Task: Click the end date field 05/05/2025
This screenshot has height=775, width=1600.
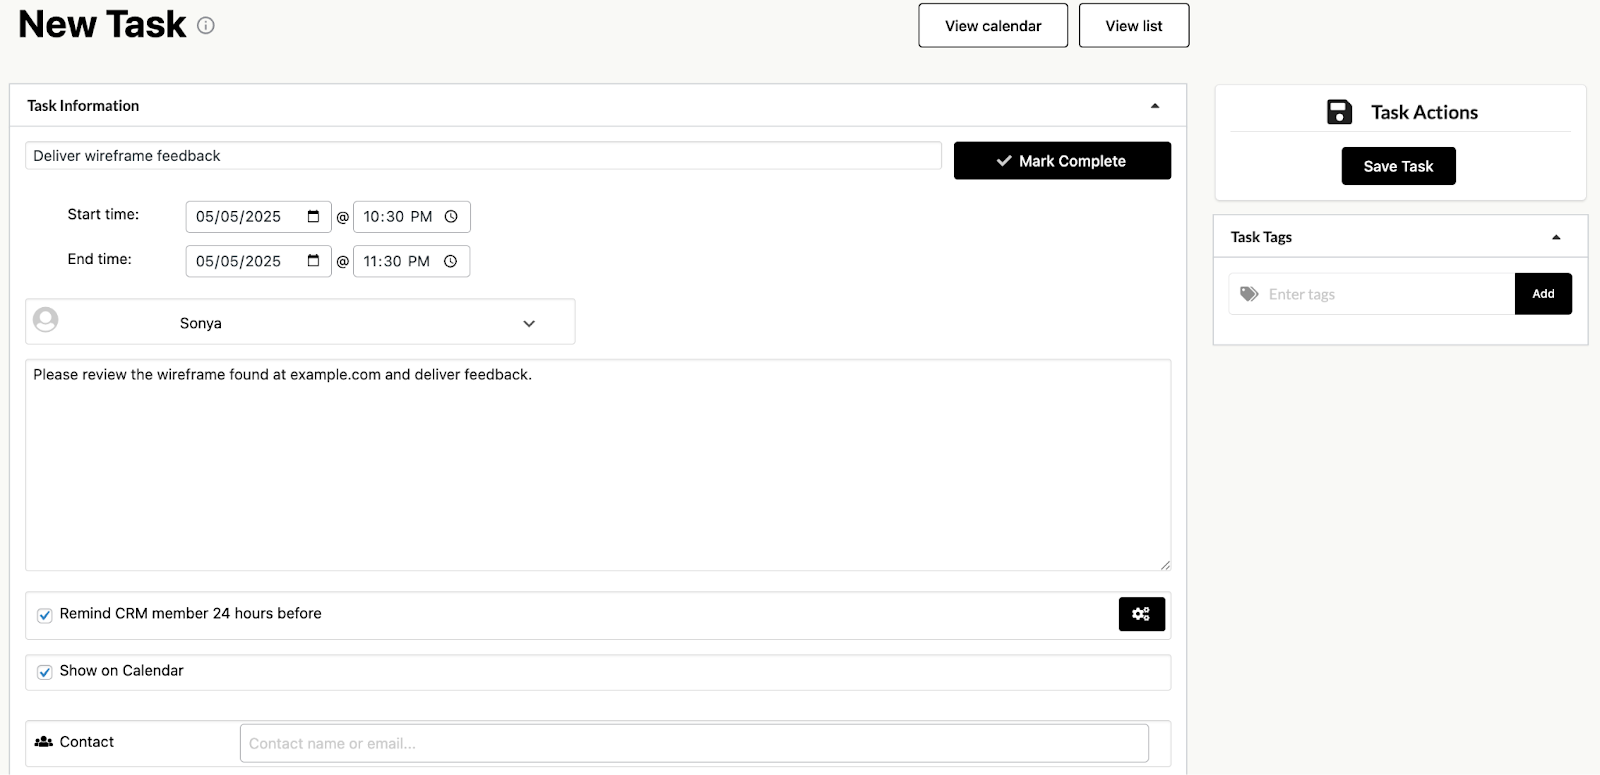Action: click(x=258, y=261)
